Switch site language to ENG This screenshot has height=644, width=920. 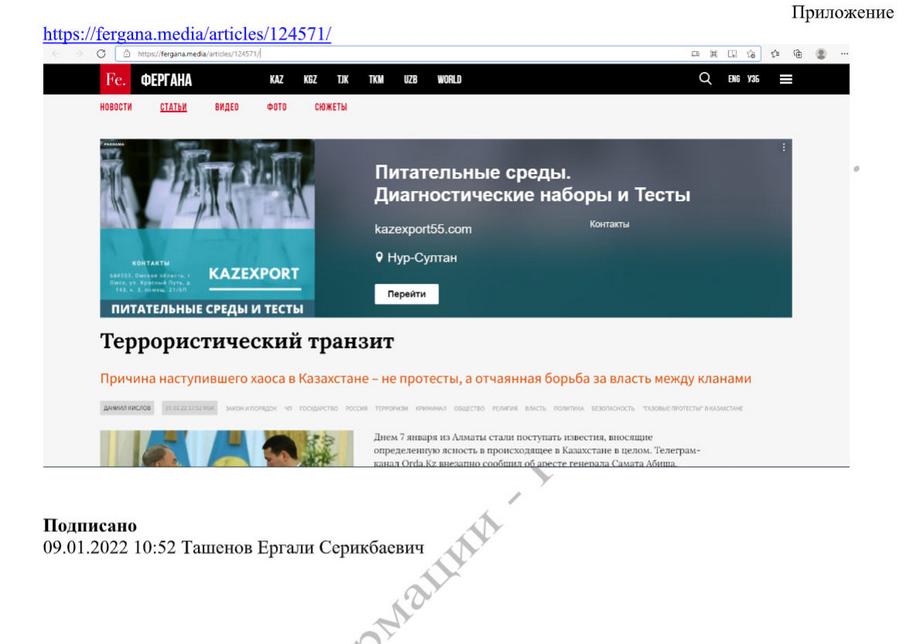[x=734, y=79]
